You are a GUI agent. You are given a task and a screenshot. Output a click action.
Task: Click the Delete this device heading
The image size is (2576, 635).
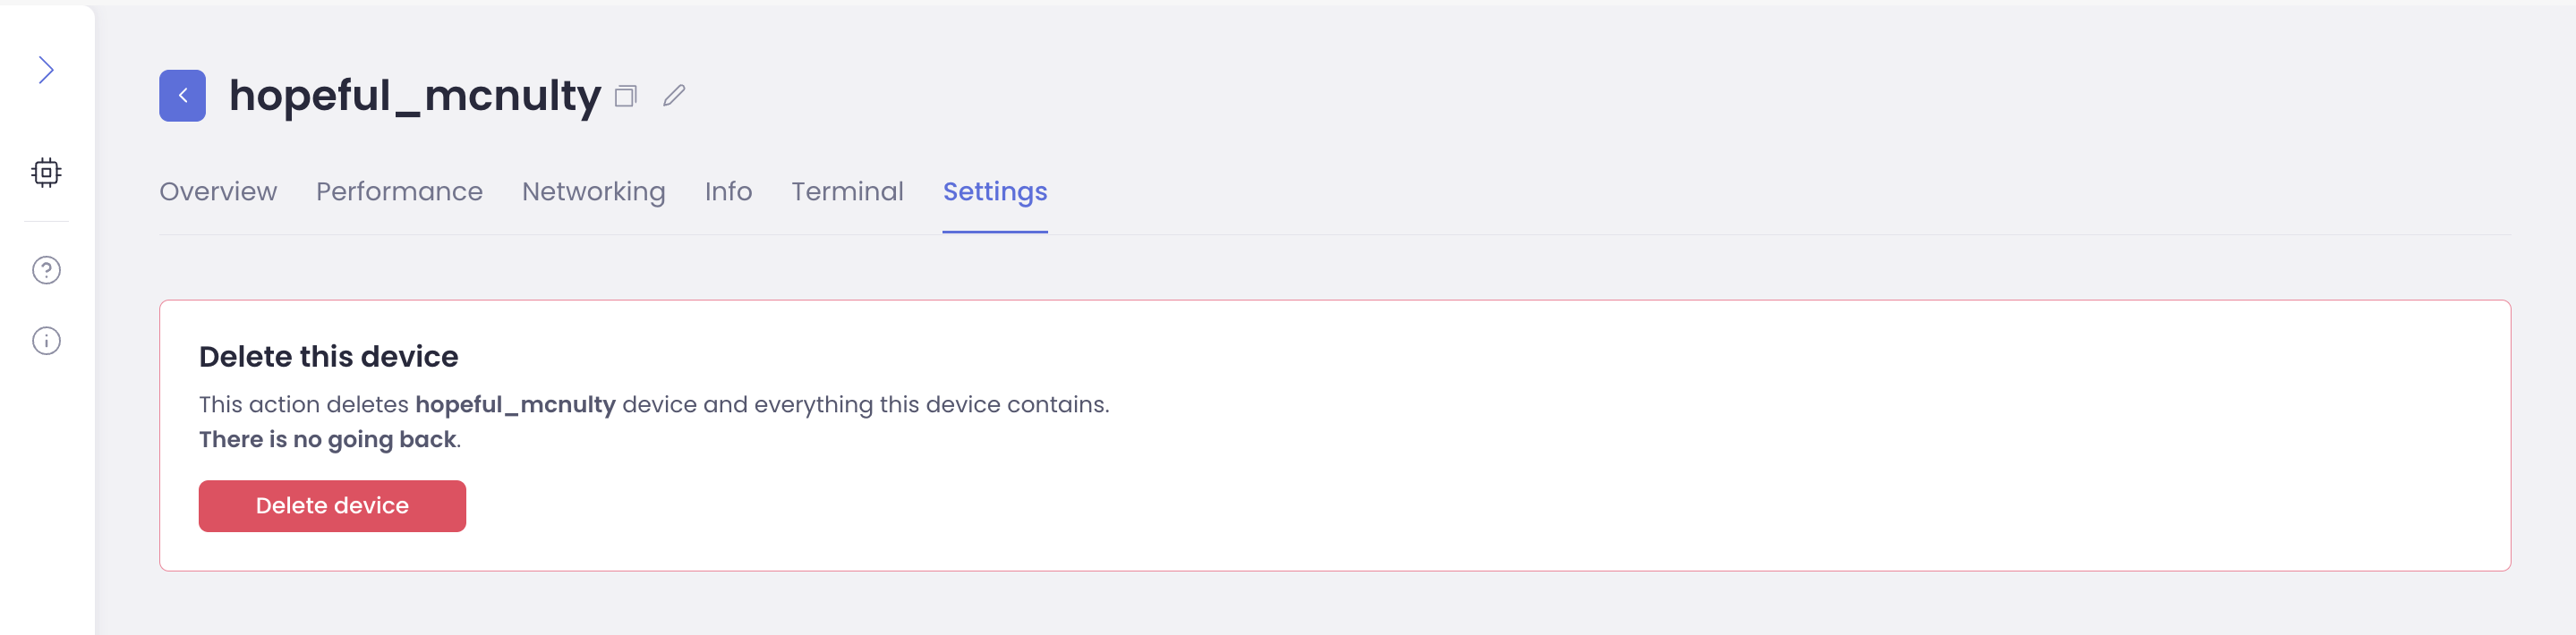pyautogui.click(x=329, y=356)
